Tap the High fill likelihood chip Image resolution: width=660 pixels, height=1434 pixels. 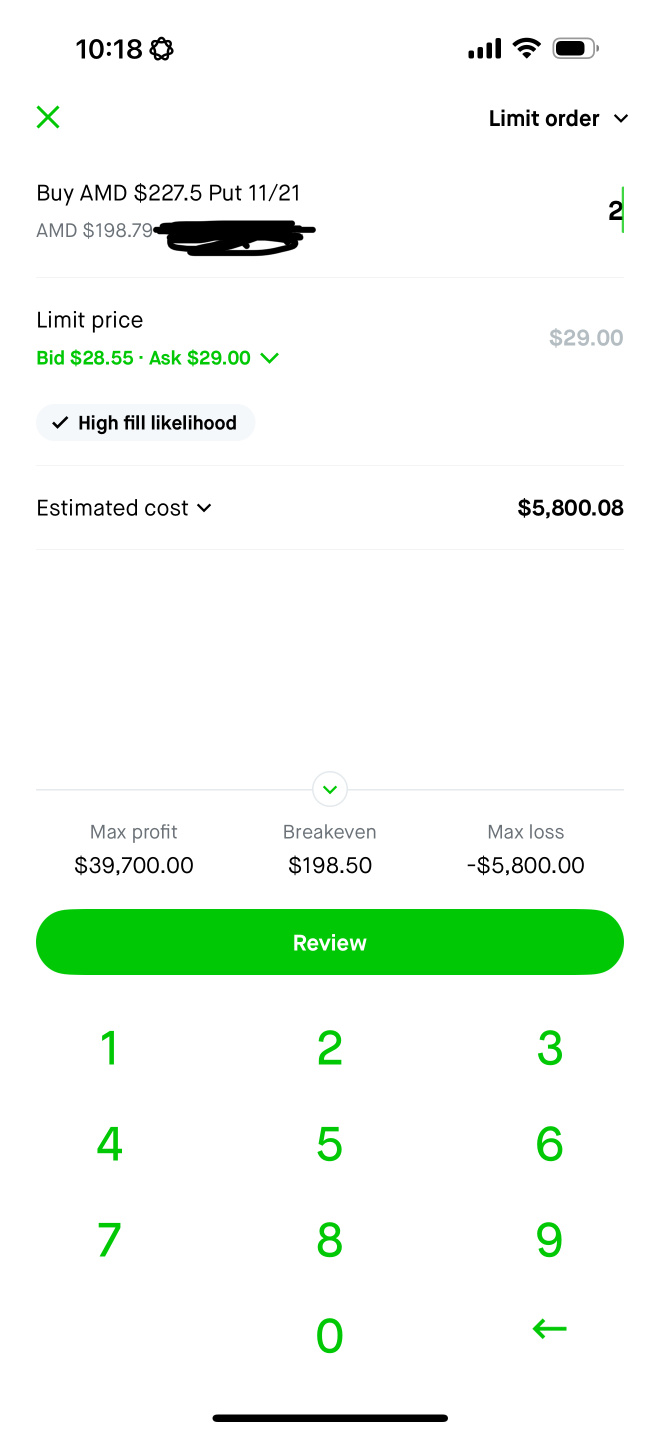146,423
